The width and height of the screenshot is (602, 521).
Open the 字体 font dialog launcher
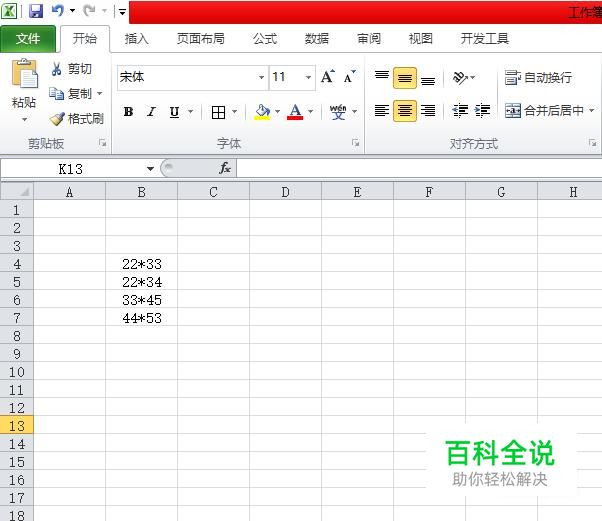click(x=356, y=143)
